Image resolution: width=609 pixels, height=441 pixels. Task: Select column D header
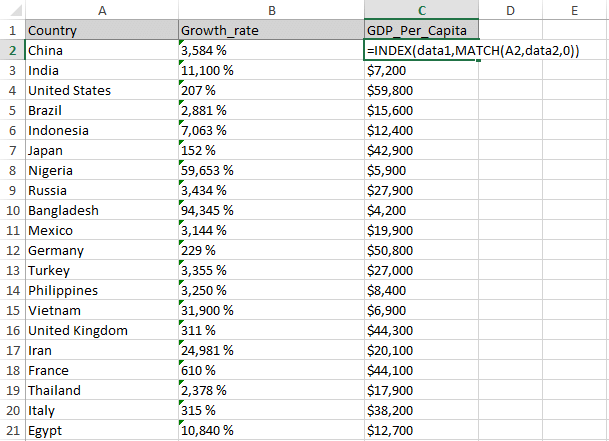pyautogui.click(x=510, y=10)
